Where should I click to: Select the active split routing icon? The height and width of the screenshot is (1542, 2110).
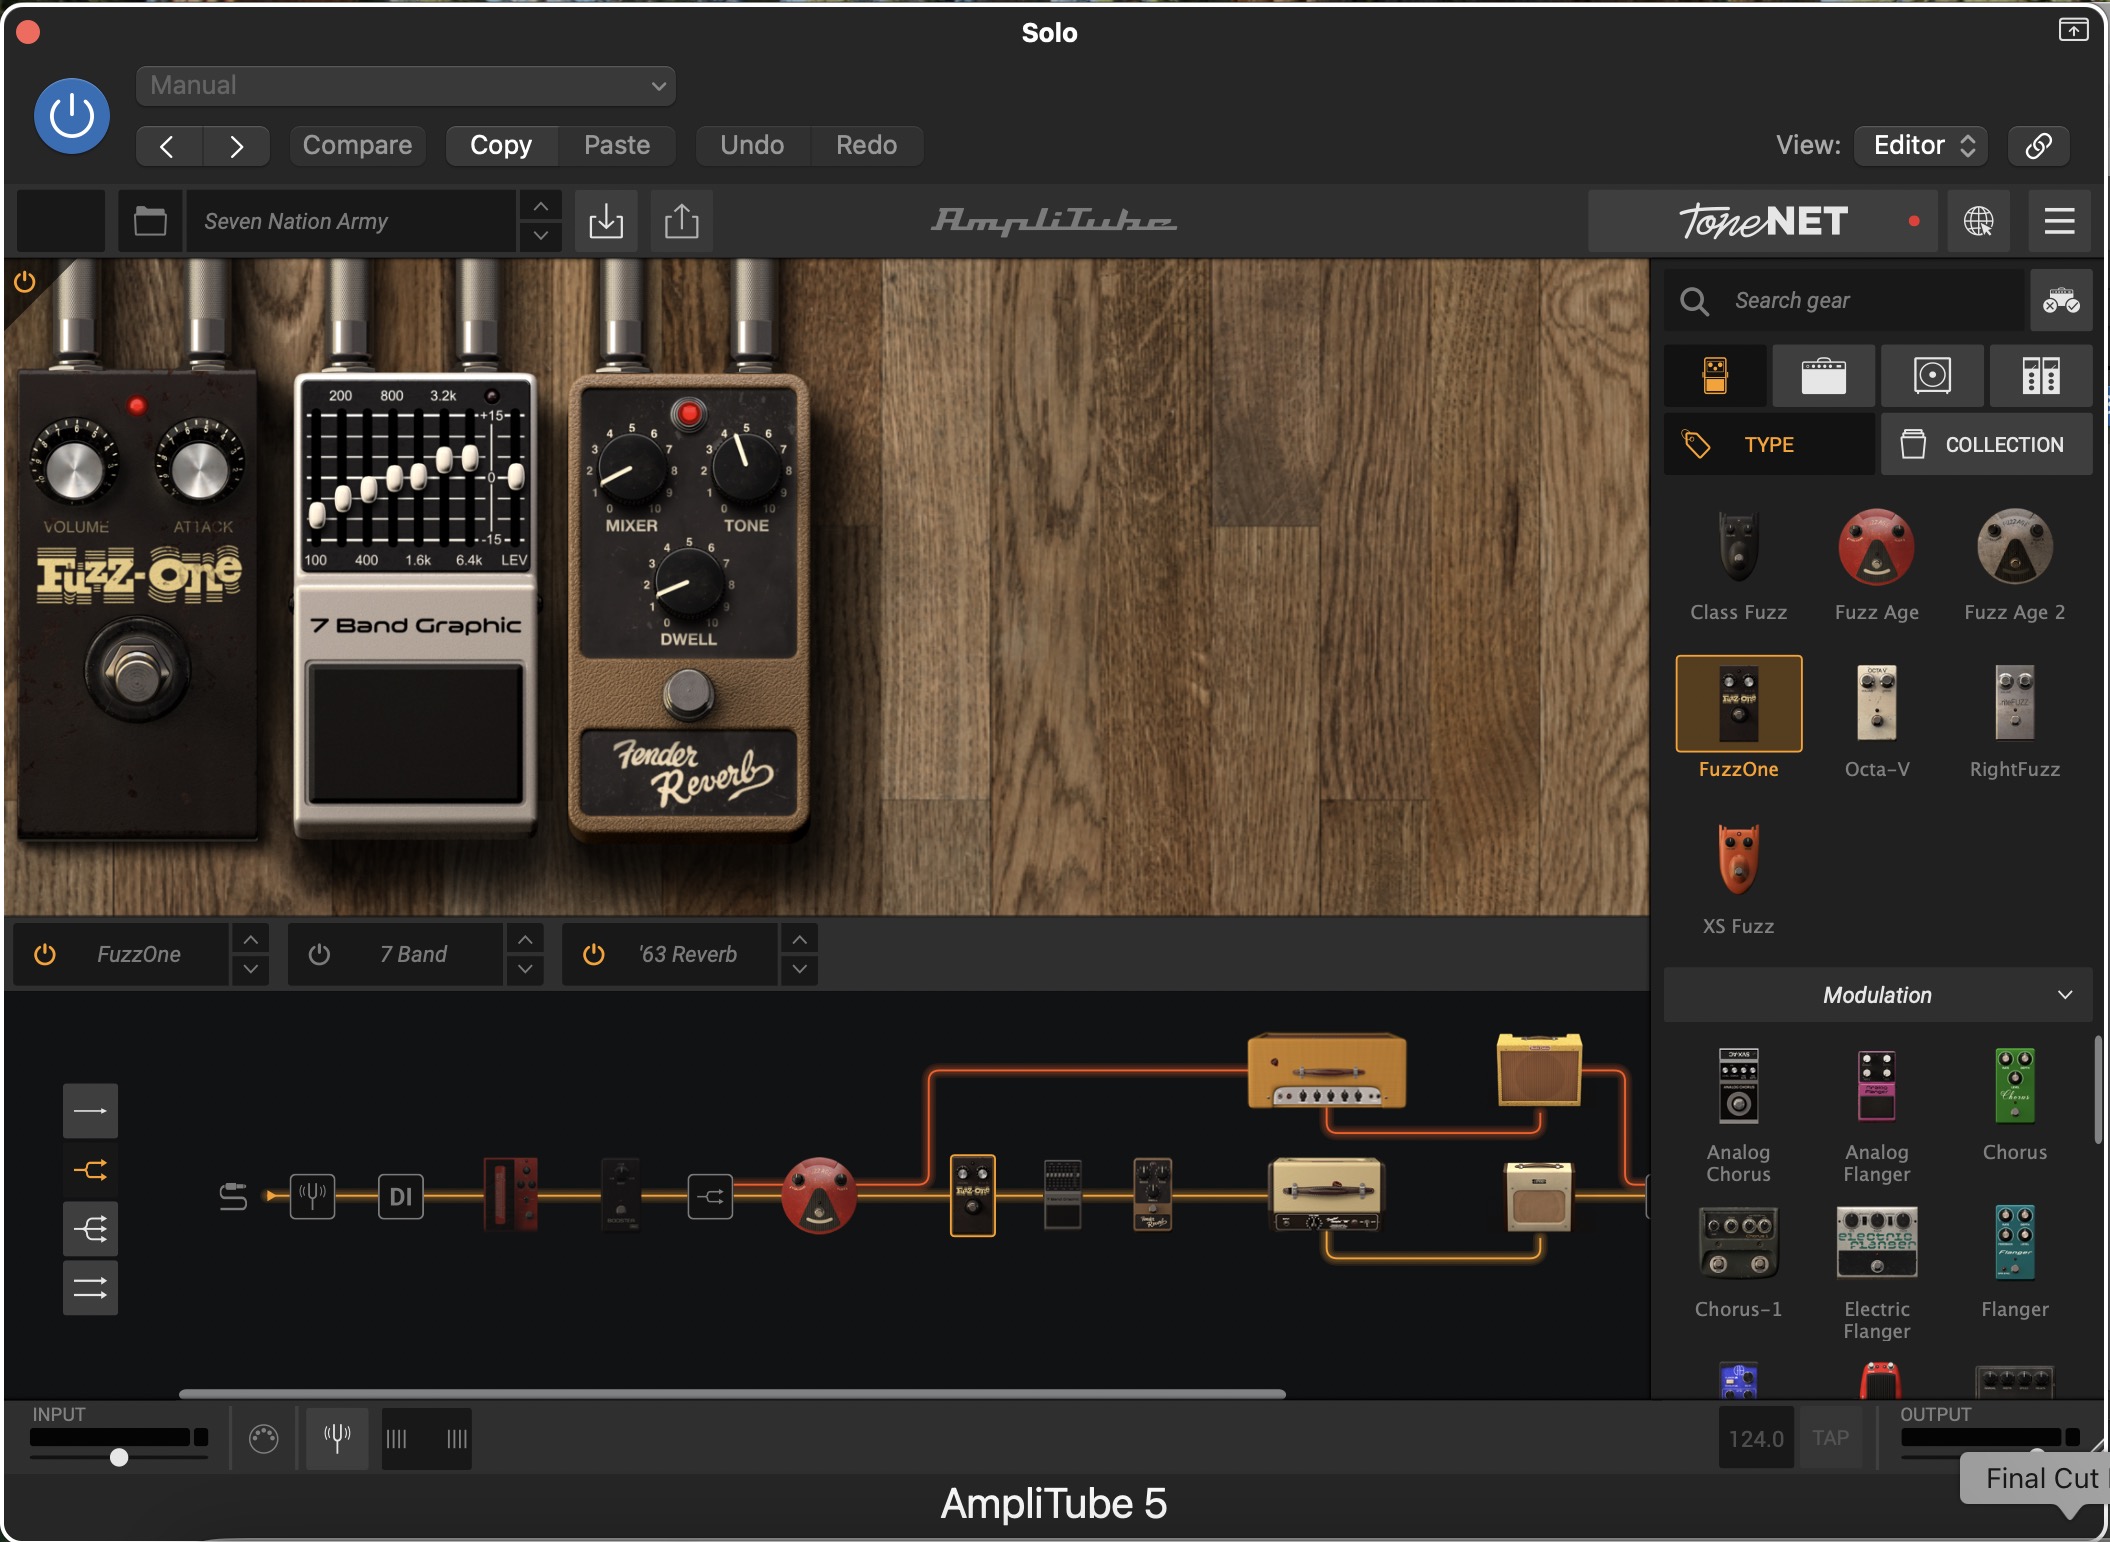pos(90,1170)
